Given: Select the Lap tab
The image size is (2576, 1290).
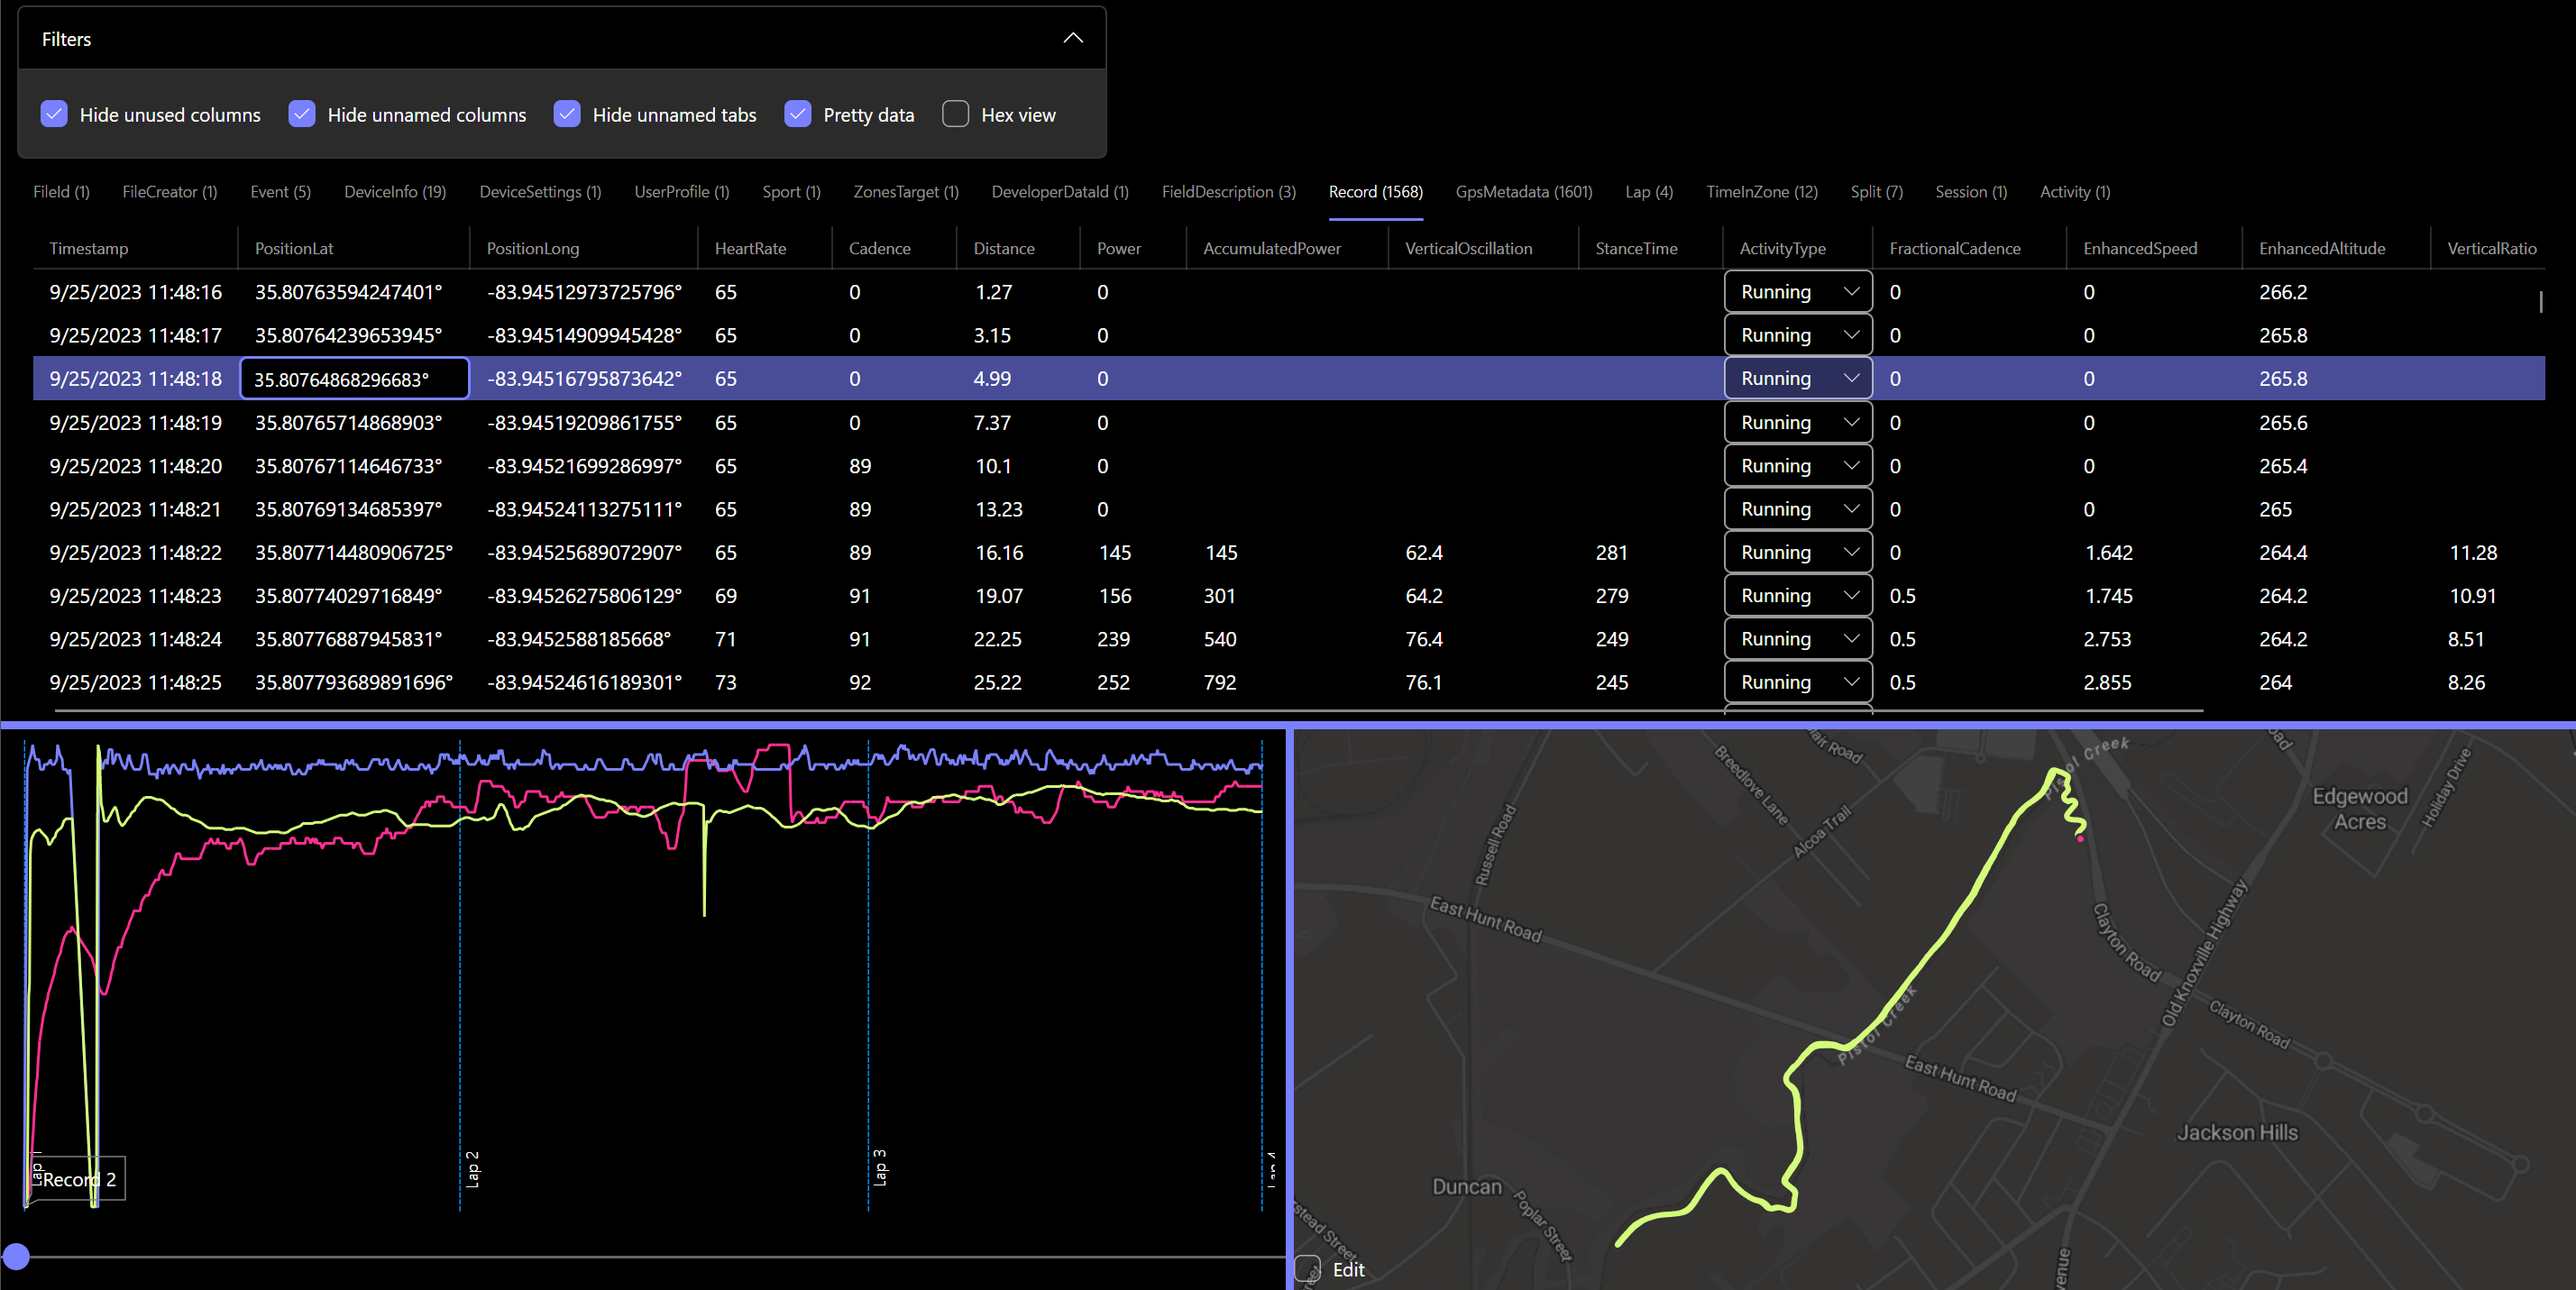Looking at the screenshot, I should [x=1648, y=192].
